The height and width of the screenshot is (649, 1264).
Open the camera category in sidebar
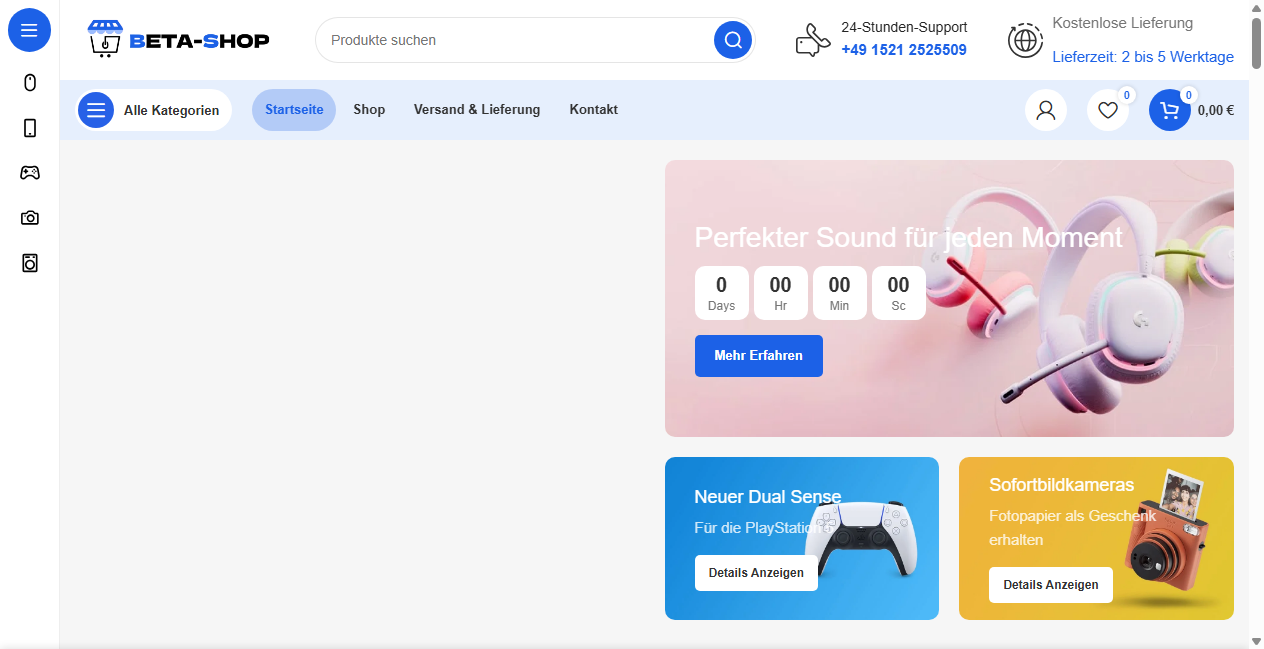[30, 218]
